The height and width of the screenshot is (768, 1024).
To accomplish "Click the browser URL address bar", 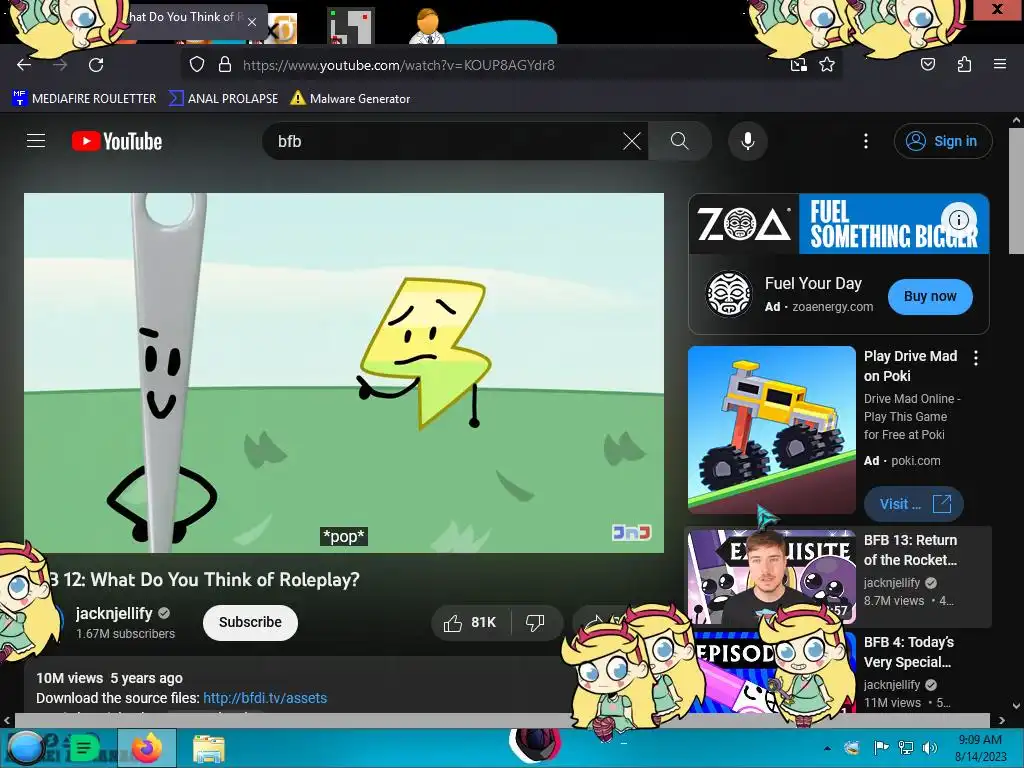I will pyautogui.click(x=509, y=65).
